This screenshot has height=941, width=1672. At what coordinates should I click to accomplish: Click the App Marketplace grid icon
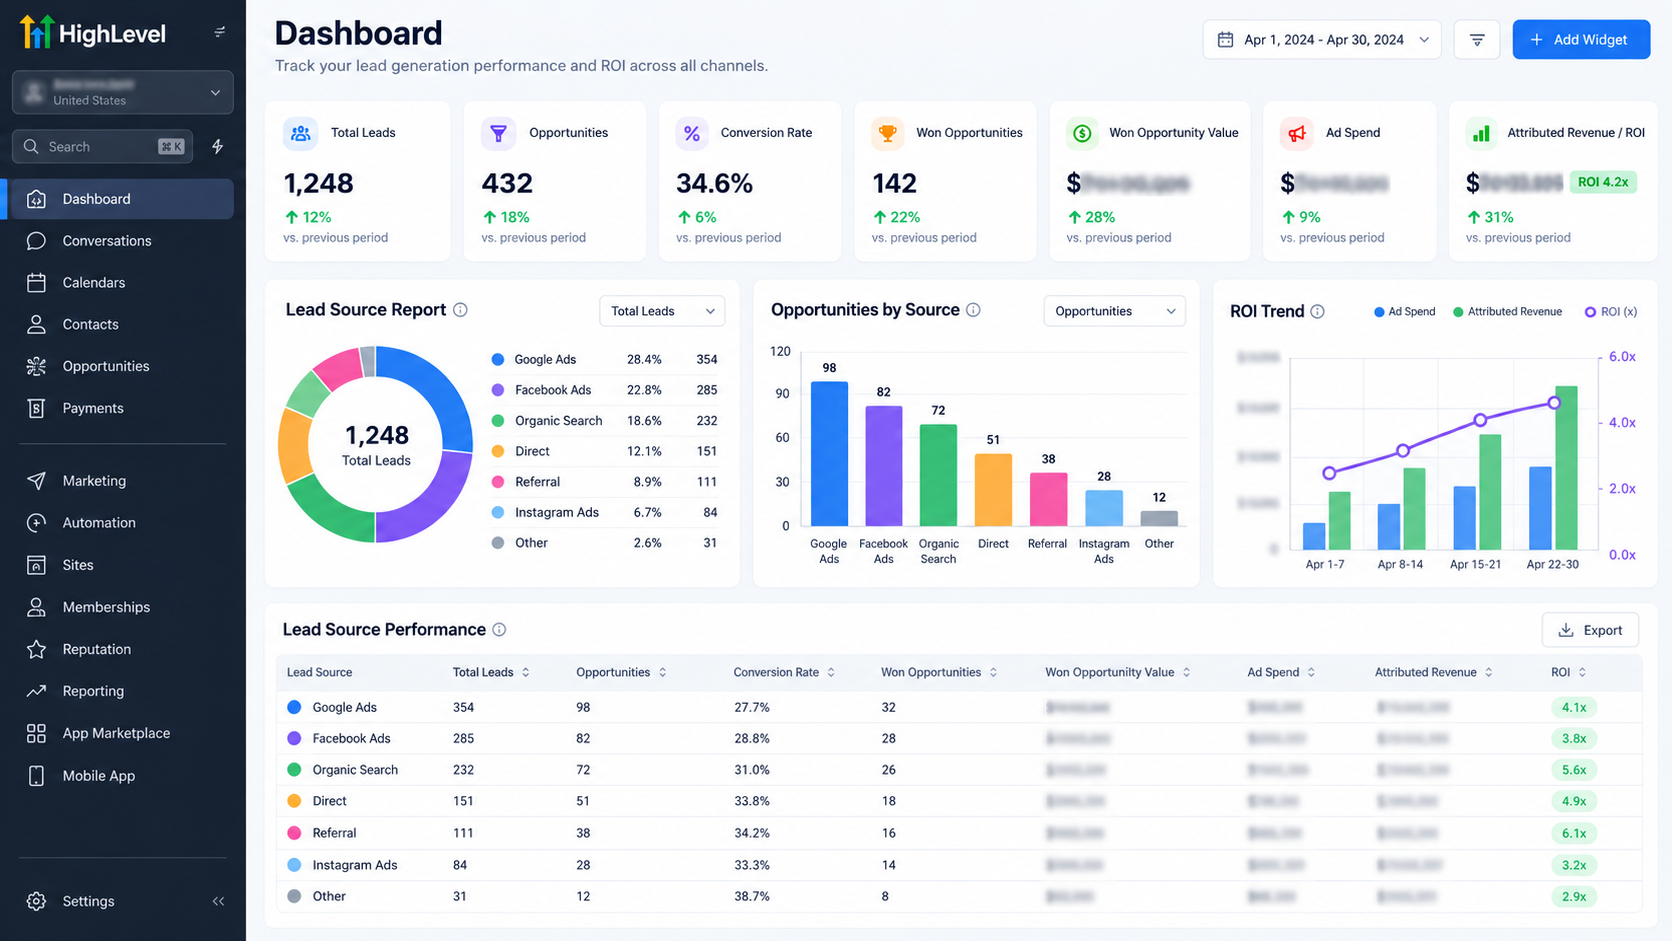point(36,733)
